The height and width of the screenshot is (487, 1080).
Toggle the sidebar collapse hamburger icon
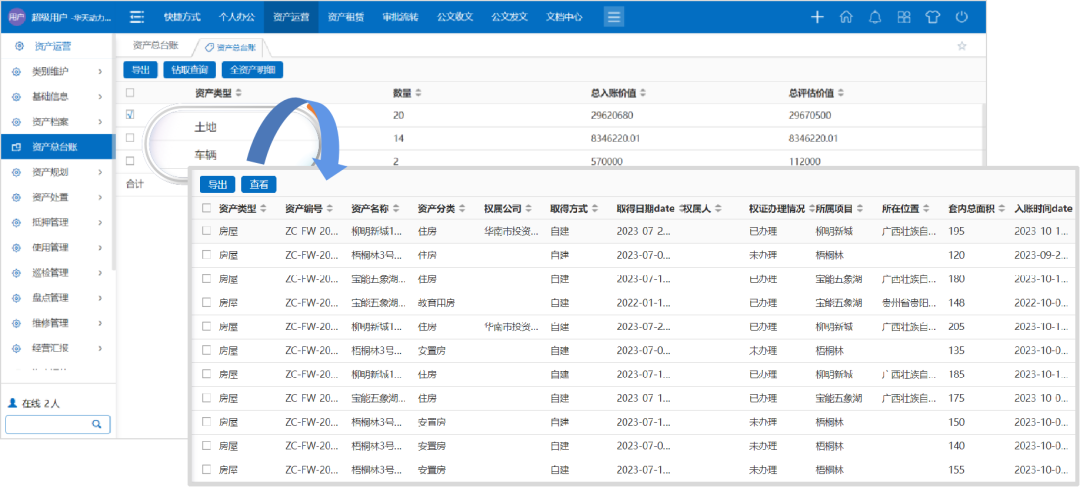click(x=137, y=17)
